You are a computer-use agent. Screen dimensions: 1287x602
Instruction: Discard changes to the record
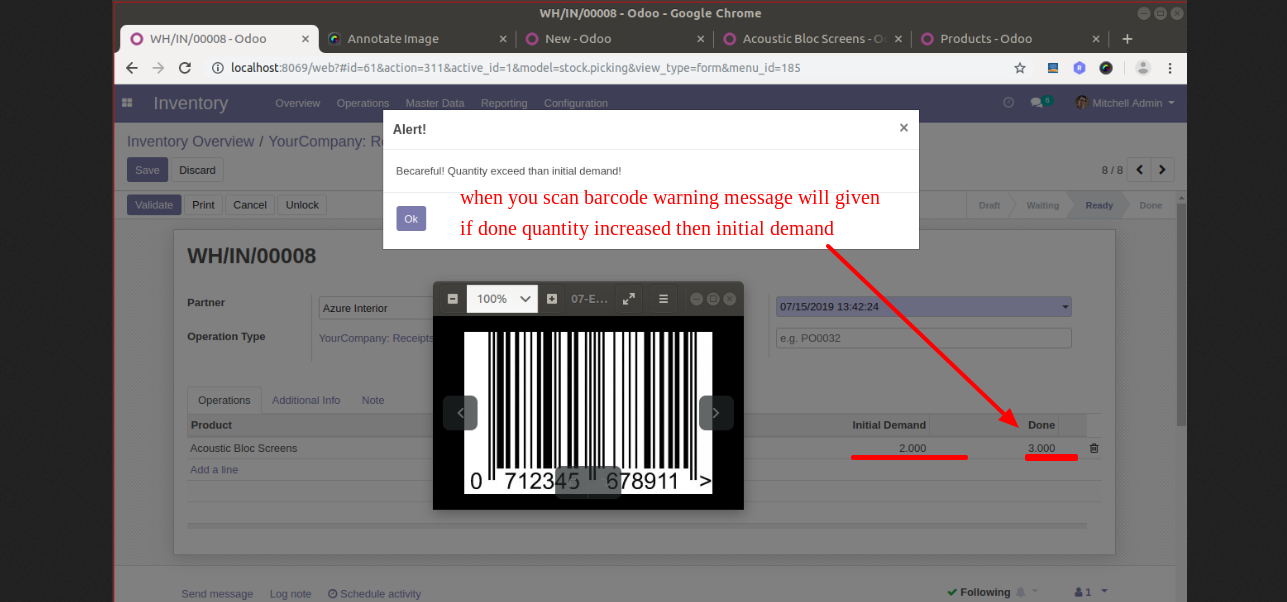pyautogui.click(x=197, y=170)
